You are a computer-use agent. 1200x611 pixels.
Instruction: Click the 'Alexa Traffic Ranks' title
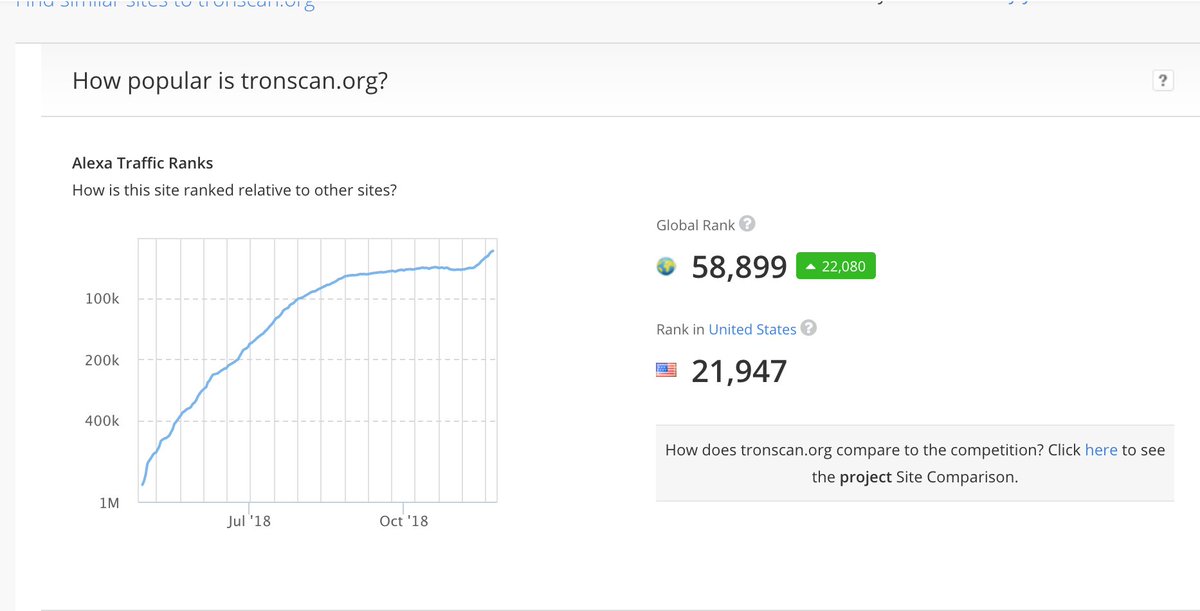pyautogui.click(x=142, y=163)
